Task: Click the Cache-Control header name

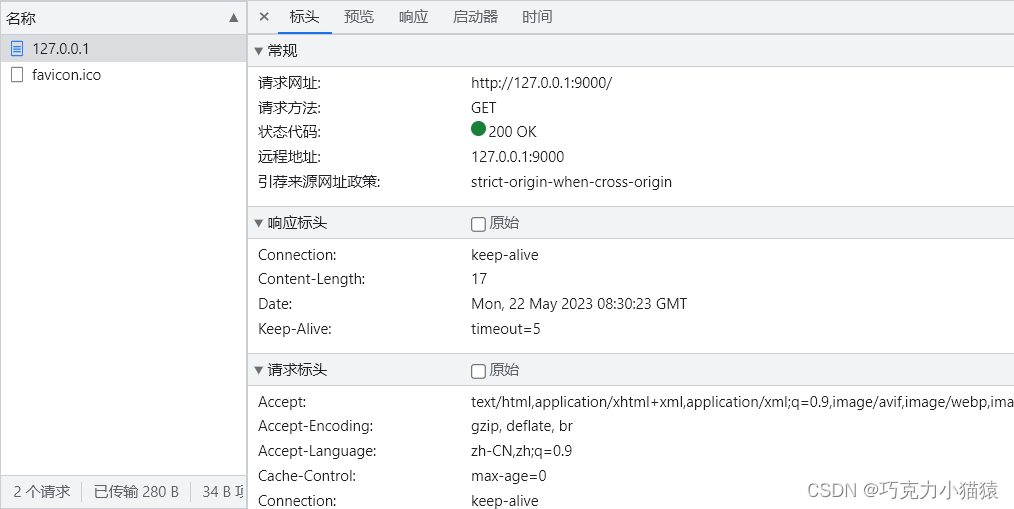Action: coord(307,476)
